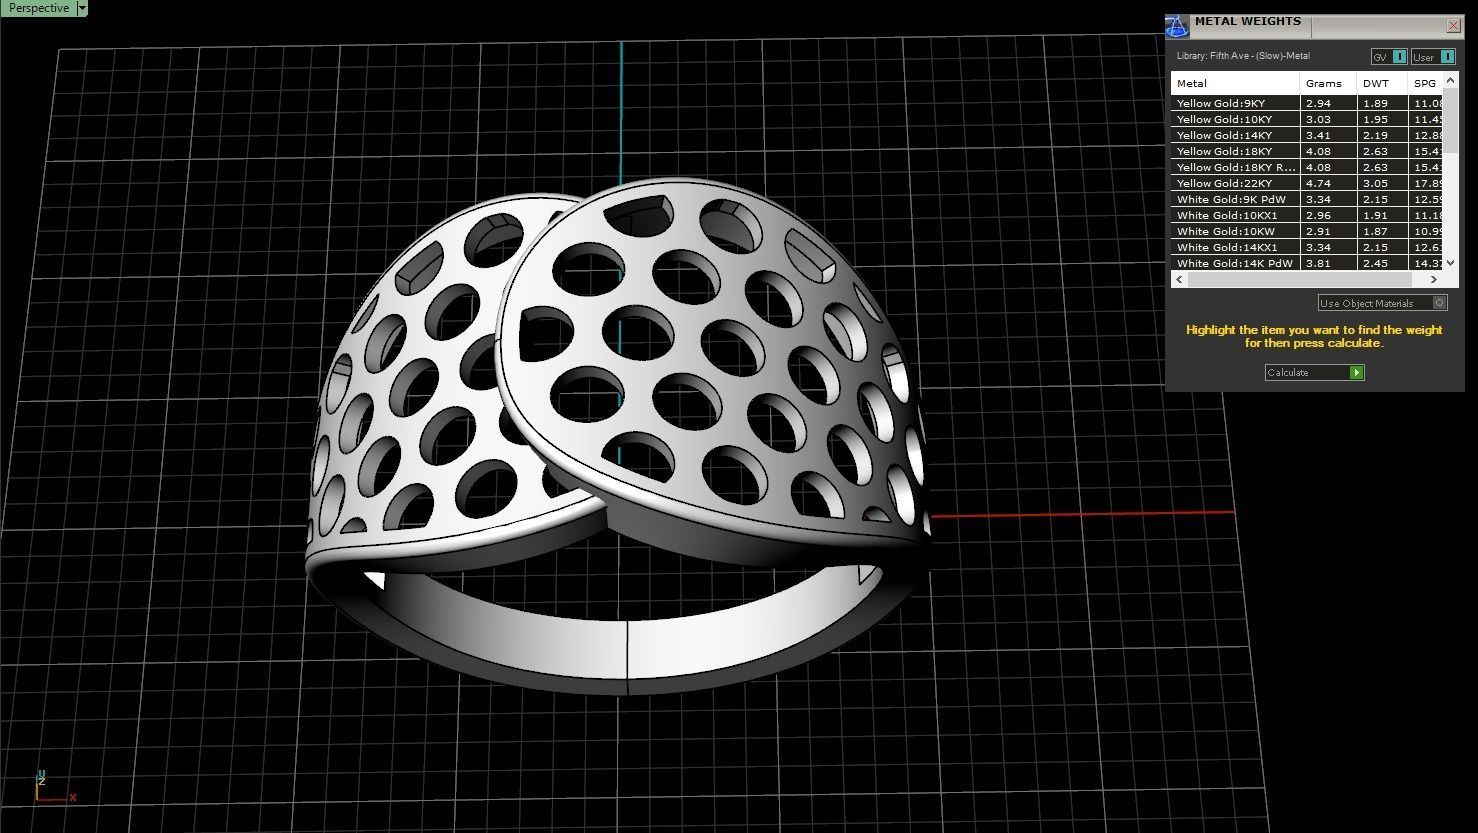The width and height of the screenshot is (1478, 833).
Task: Select the White Gold:14KX1 row
Action: coord(1309,247)
